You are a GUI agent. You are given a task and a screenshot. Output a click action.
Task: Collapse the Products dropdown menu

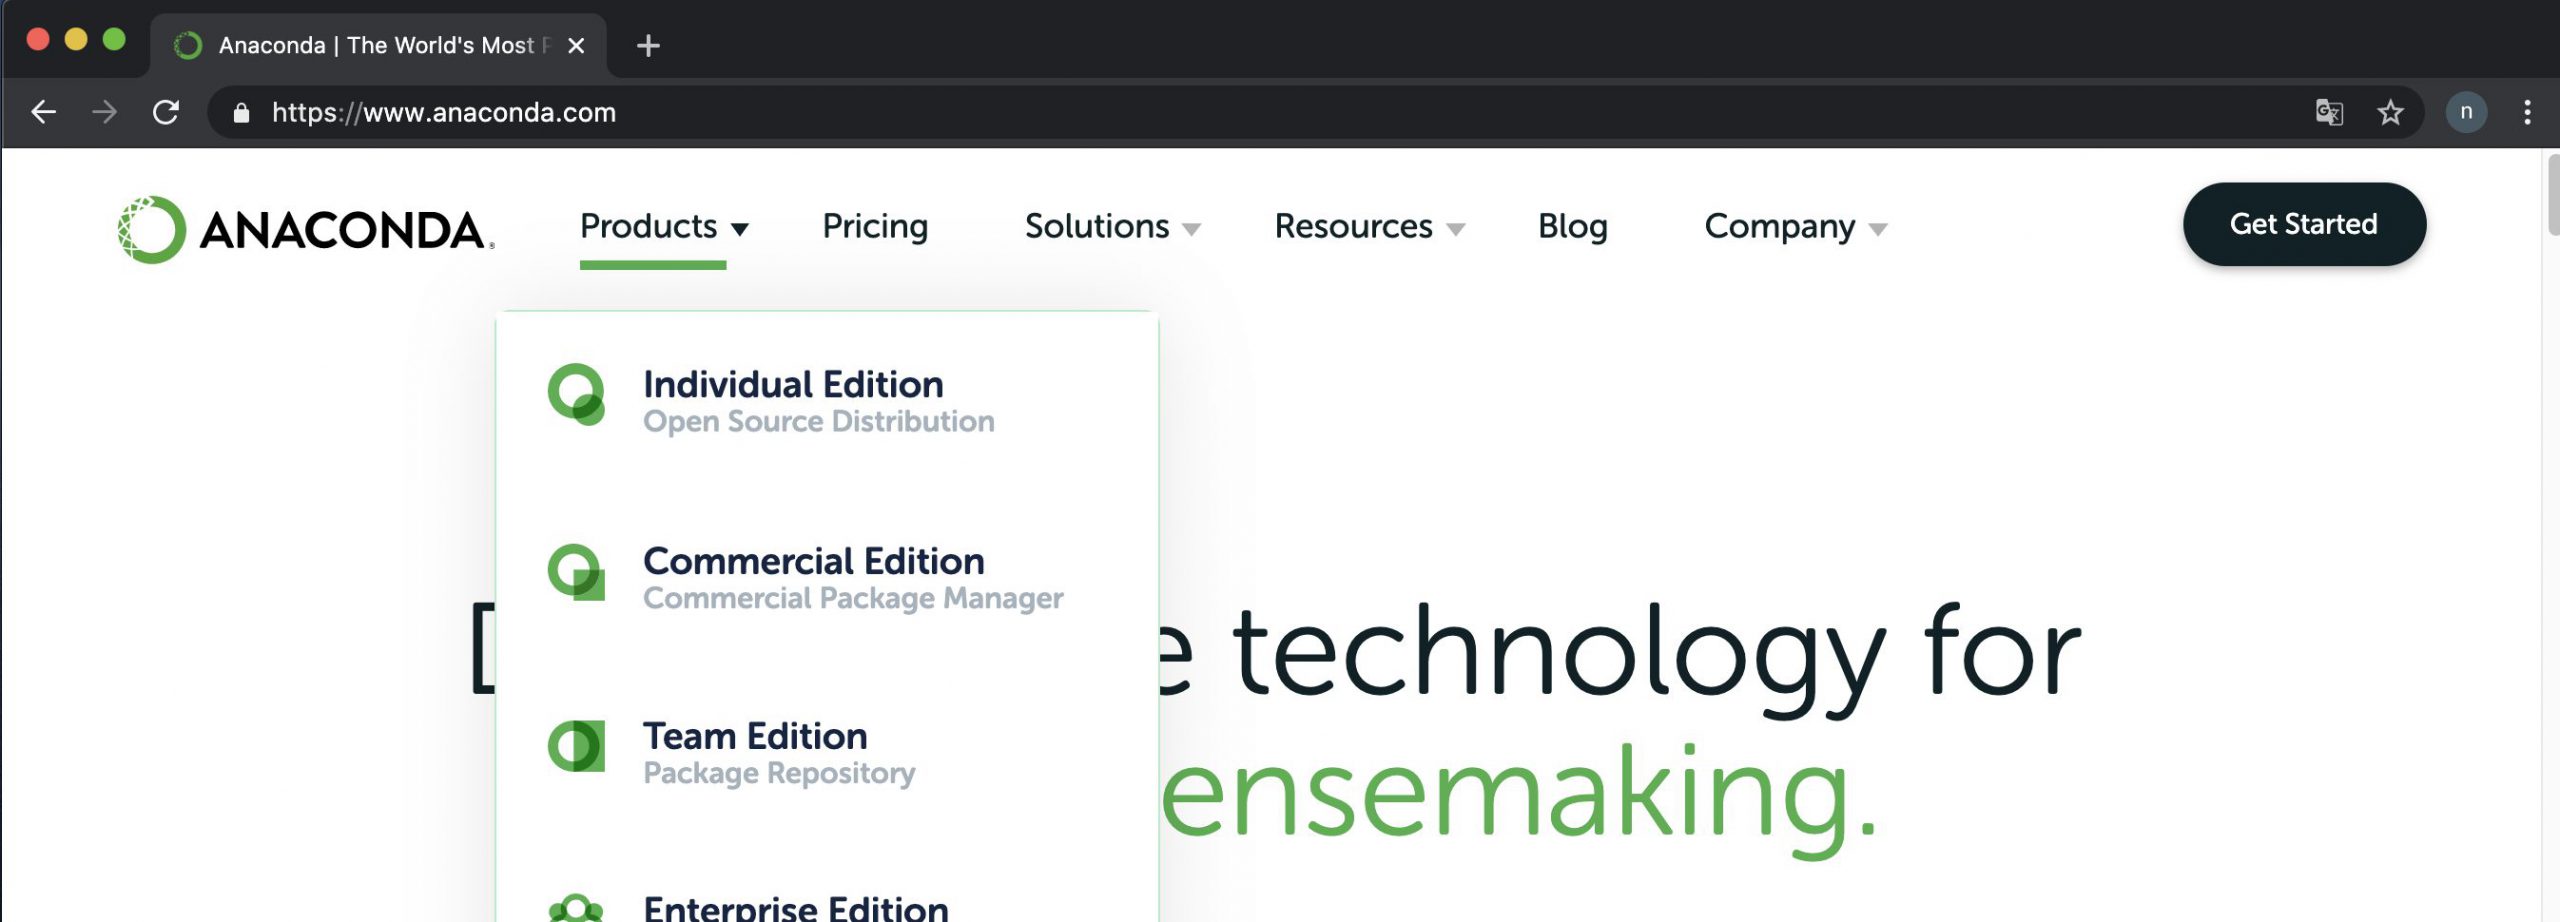(664, 227)
